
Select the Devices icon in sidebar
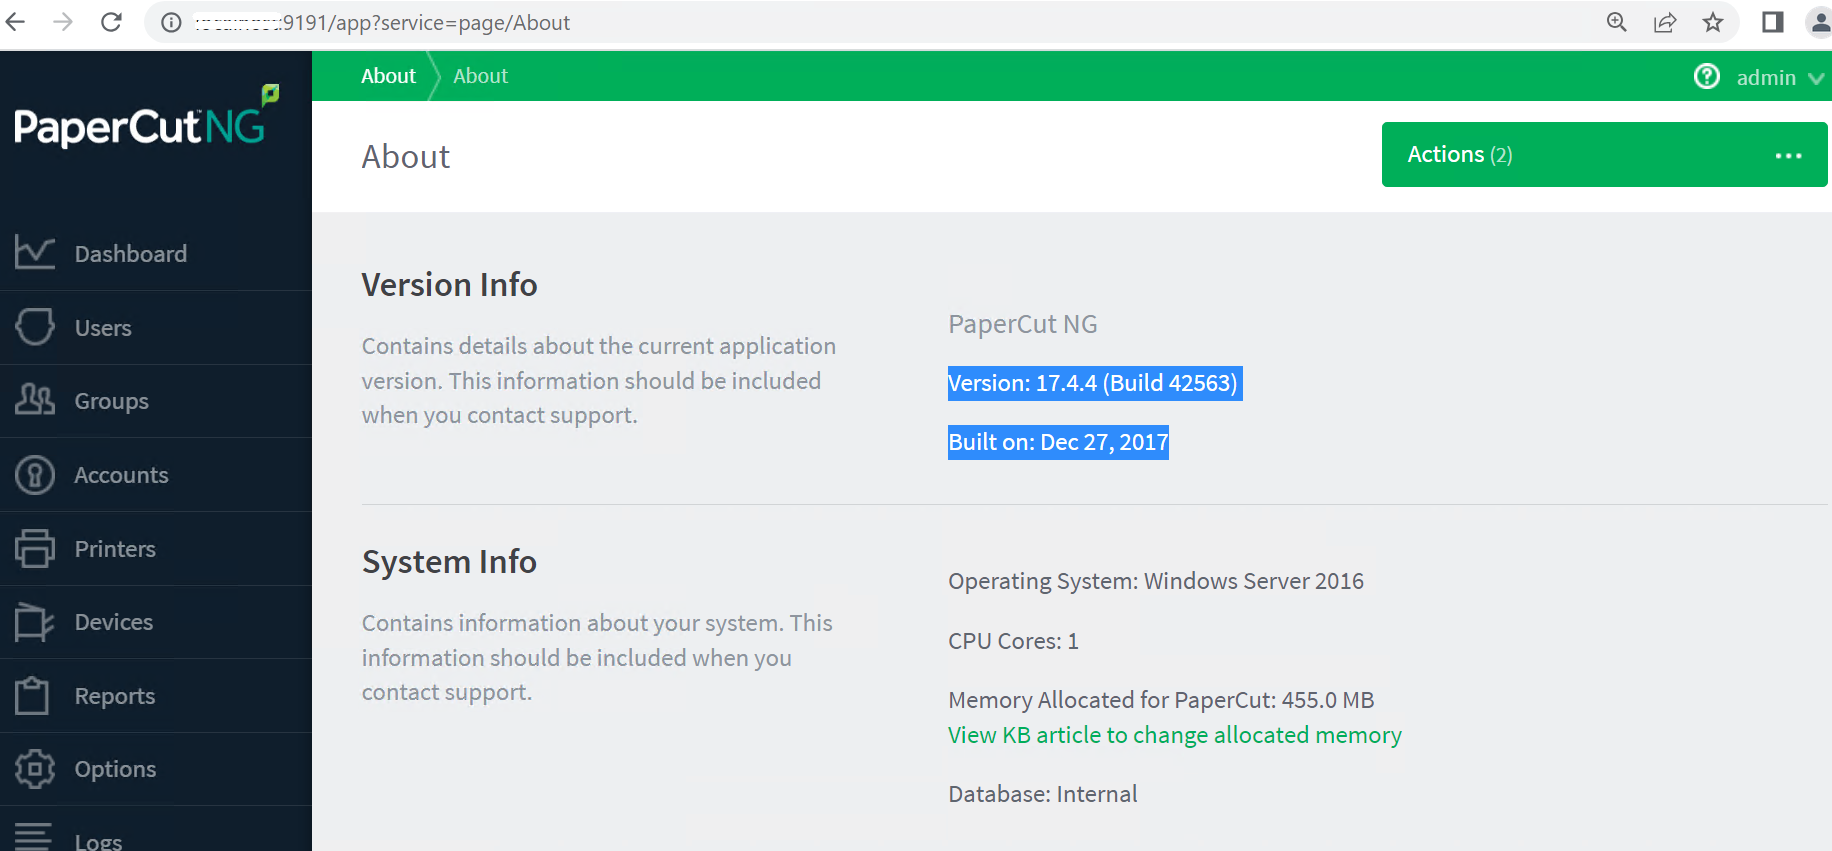[x=35, y=622]
